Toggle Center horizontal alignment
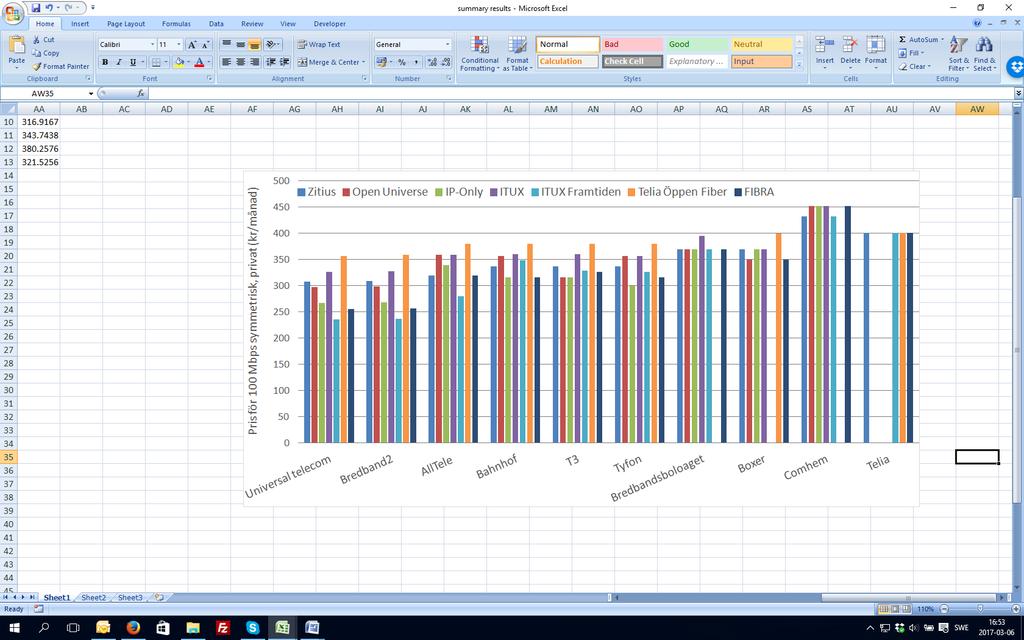 pos(240,62)
